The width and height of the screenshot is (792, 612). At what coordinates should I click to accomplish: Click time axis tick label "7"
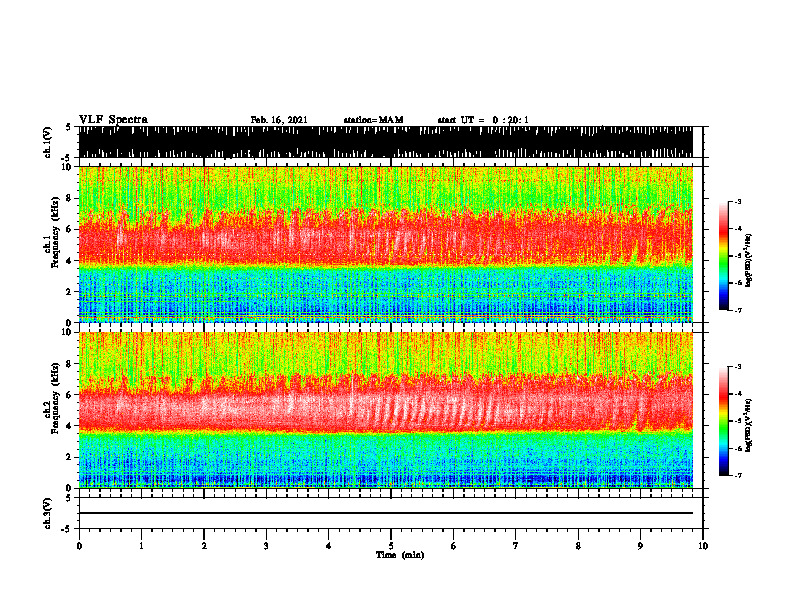point(516,546)
